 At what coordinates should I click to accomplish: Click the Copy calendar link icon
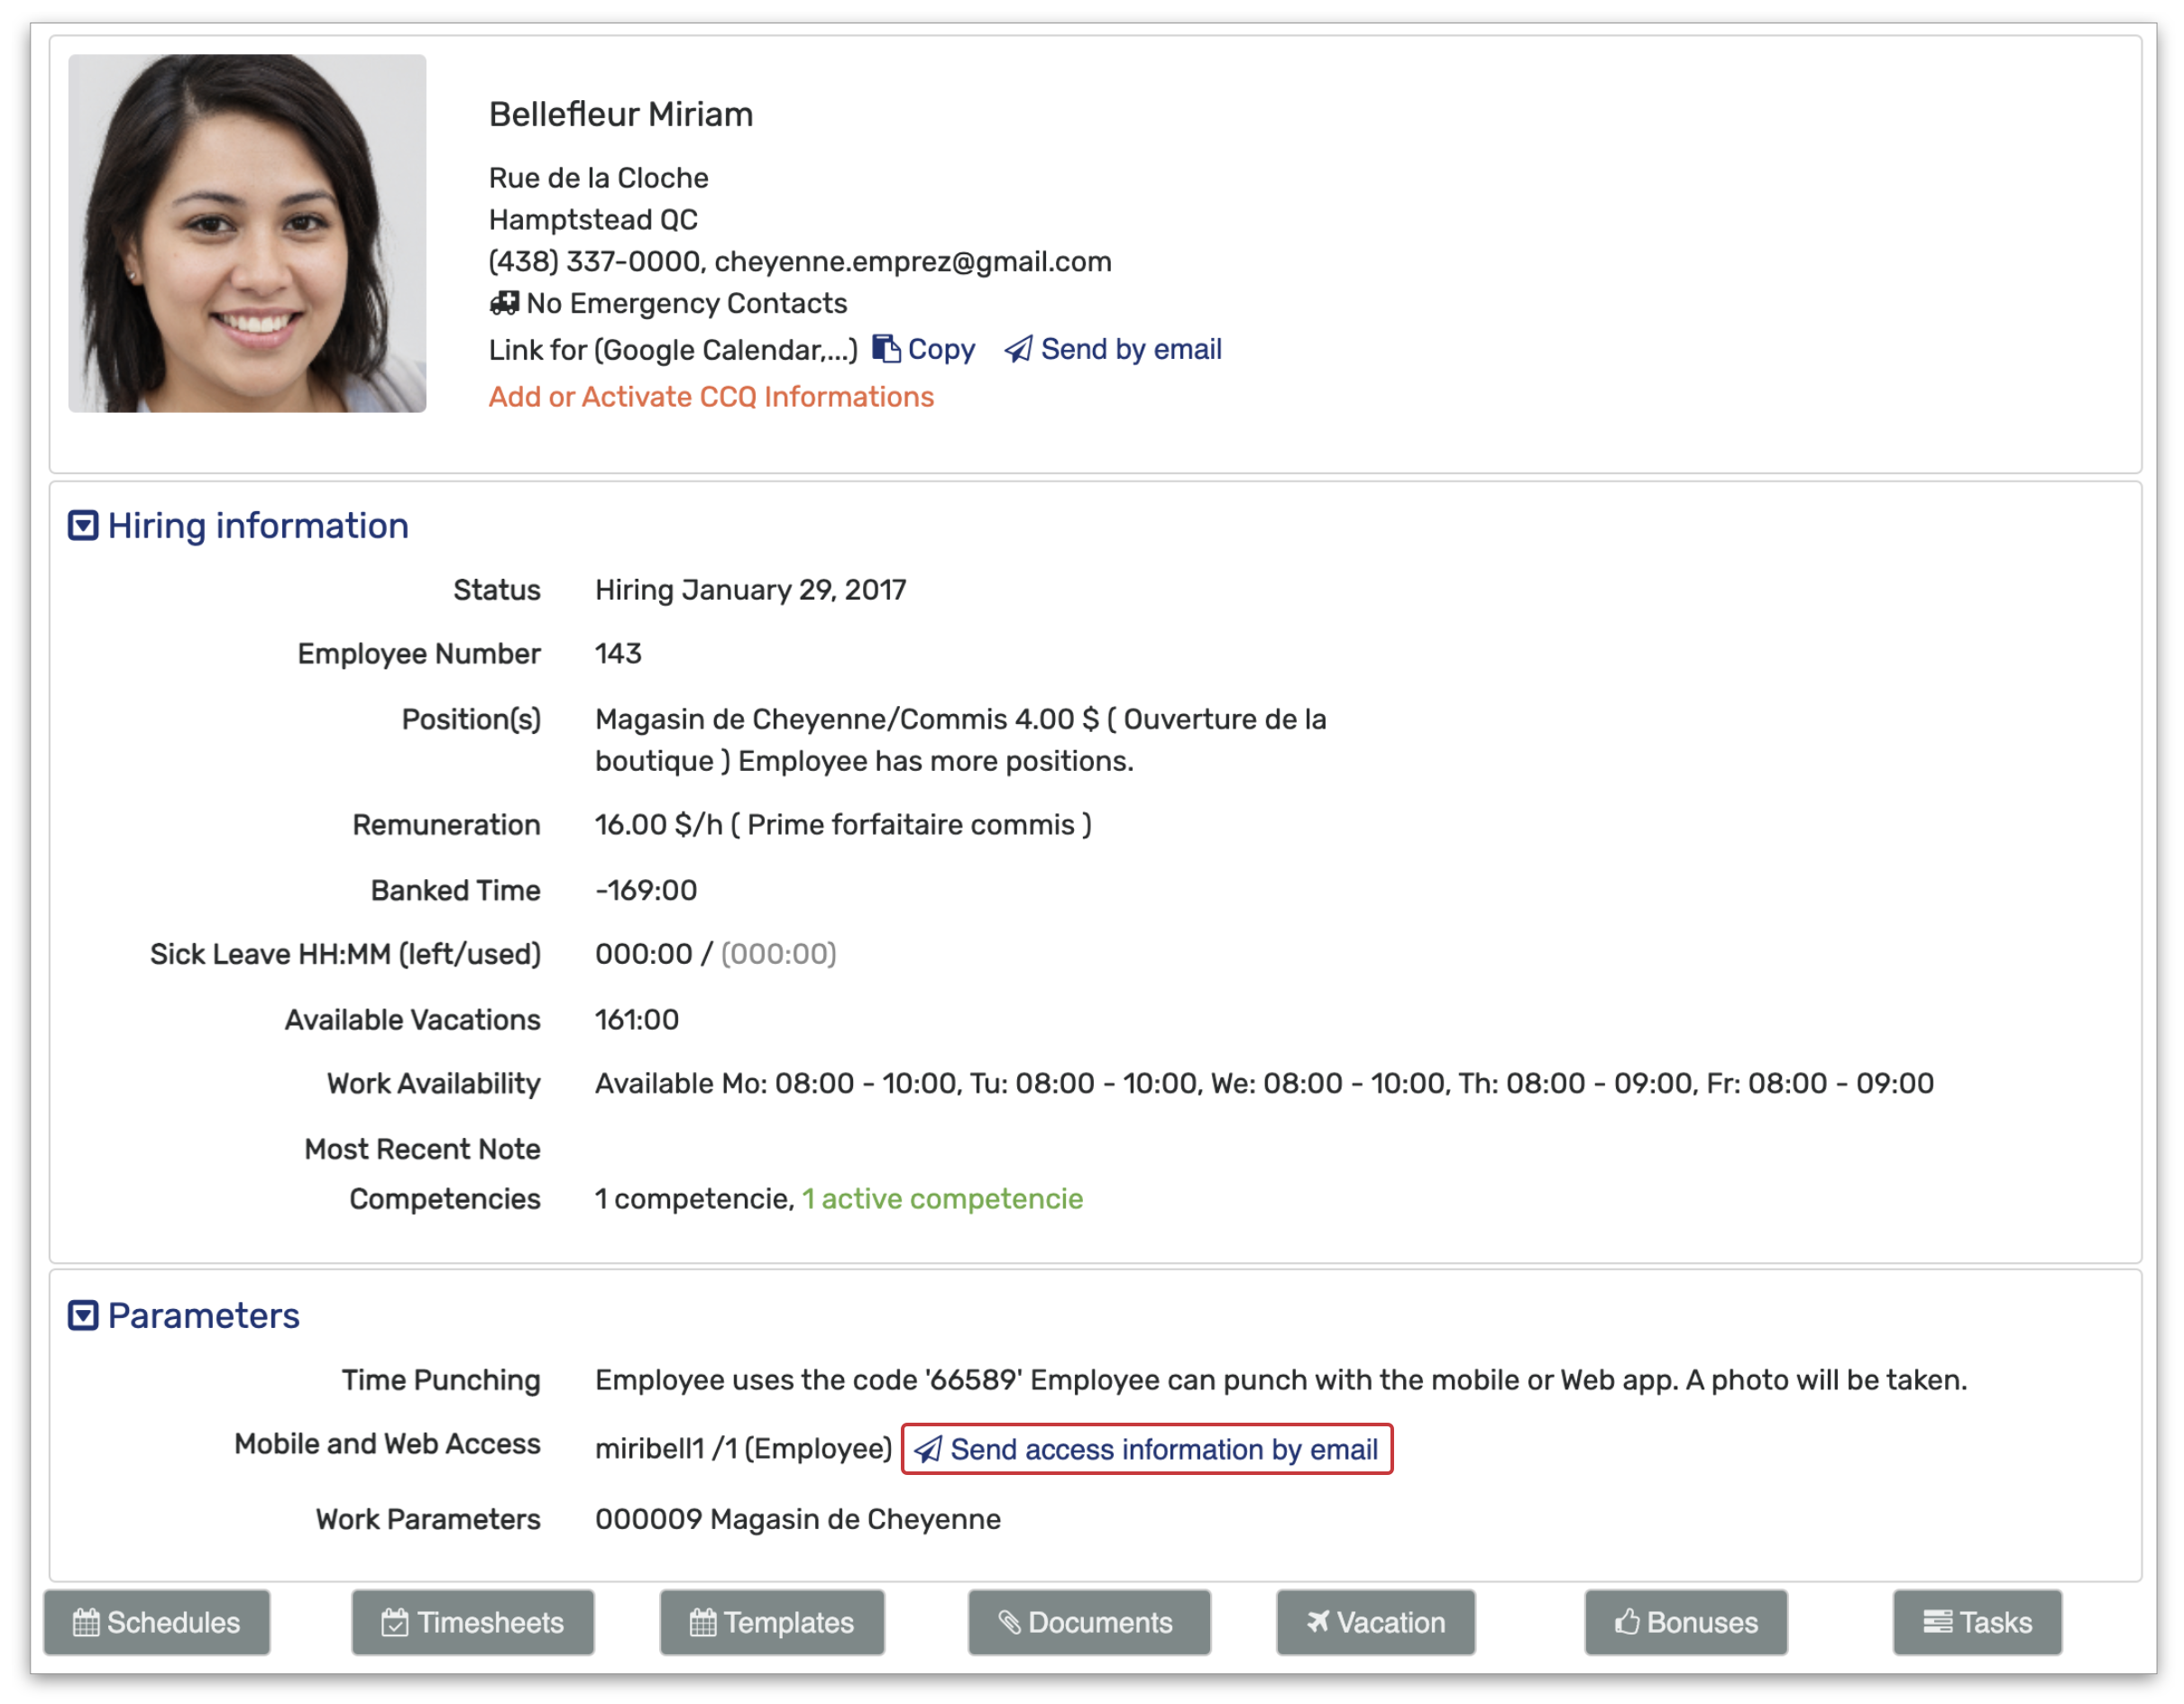[x=886, y=349]
